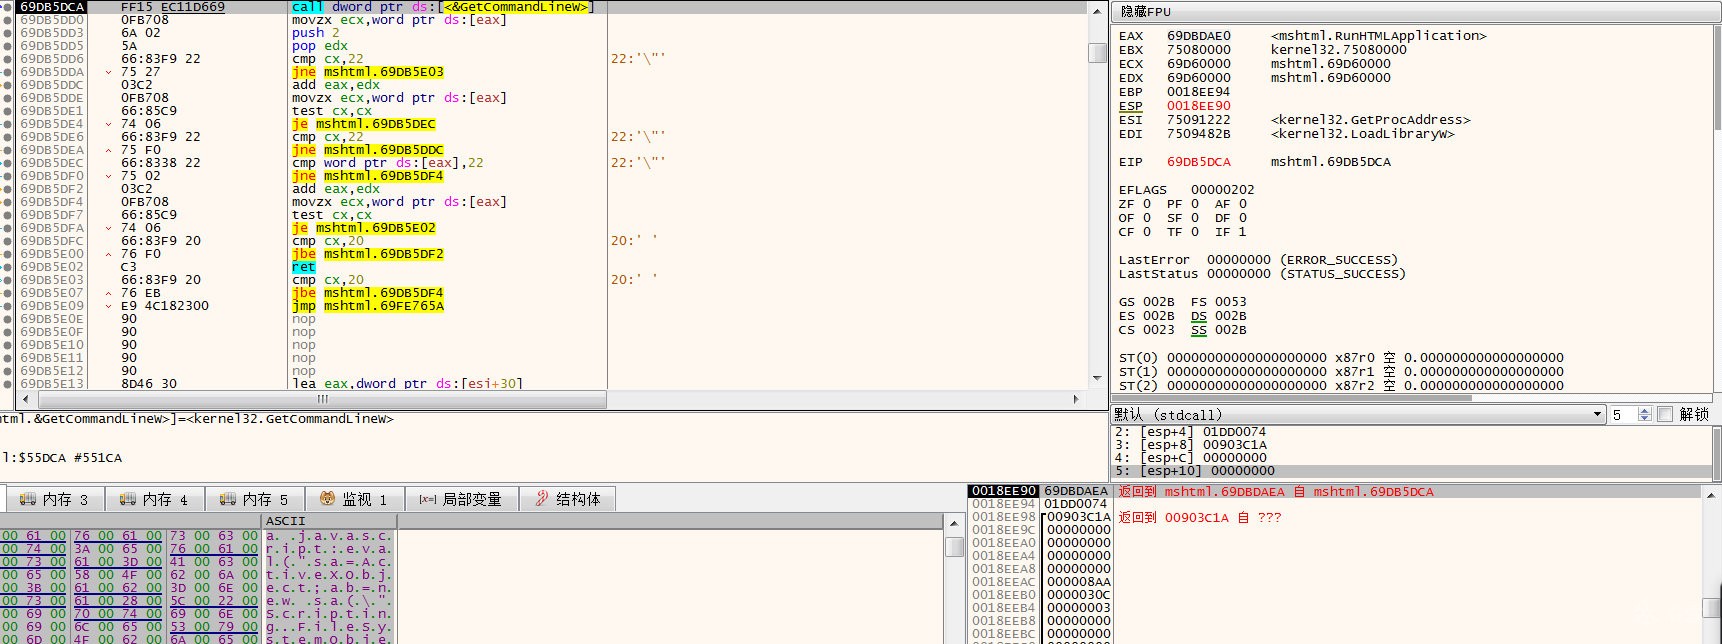Click the 监视 1 watch tab icon
The width and height of the screenshot is (1722, 644).
coord(327,498)
